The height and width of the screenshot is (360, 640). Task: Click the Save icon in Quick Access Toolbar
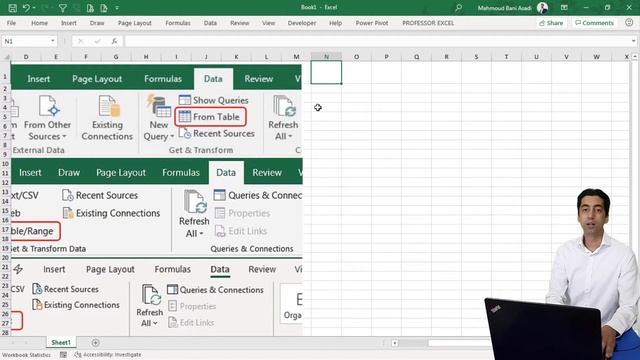[13, 8]
